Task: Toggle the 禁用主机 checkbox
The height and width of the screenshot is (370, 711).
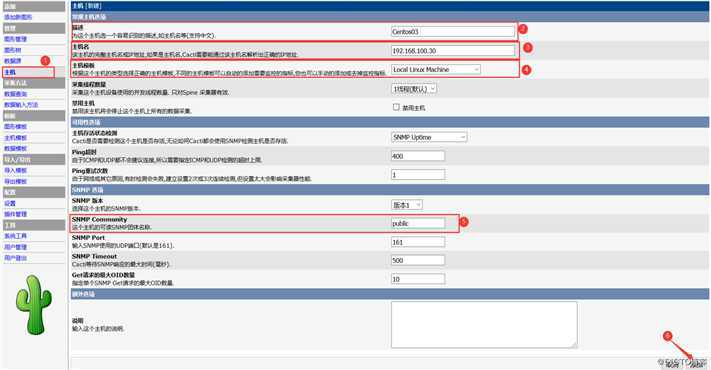Action: click(x=396, y=107)
